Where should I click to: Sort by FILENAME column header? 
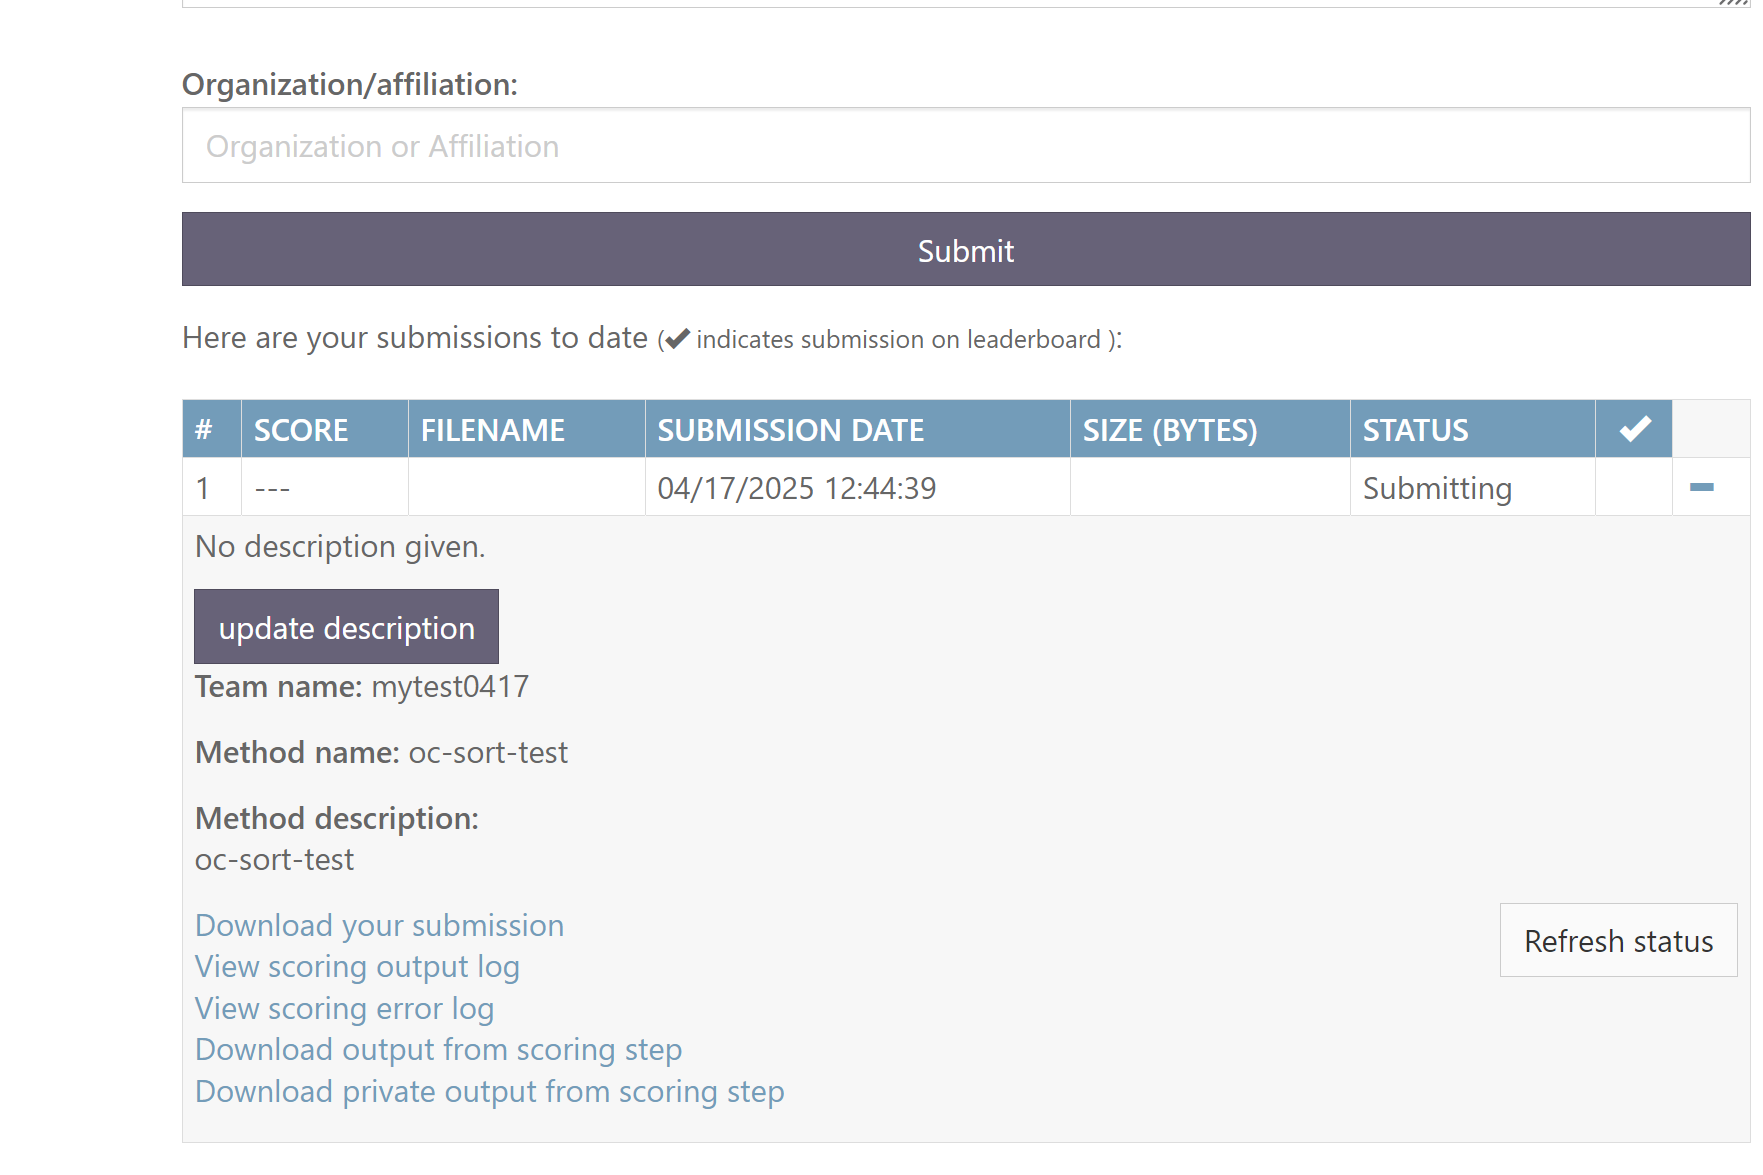pos(492,430)
